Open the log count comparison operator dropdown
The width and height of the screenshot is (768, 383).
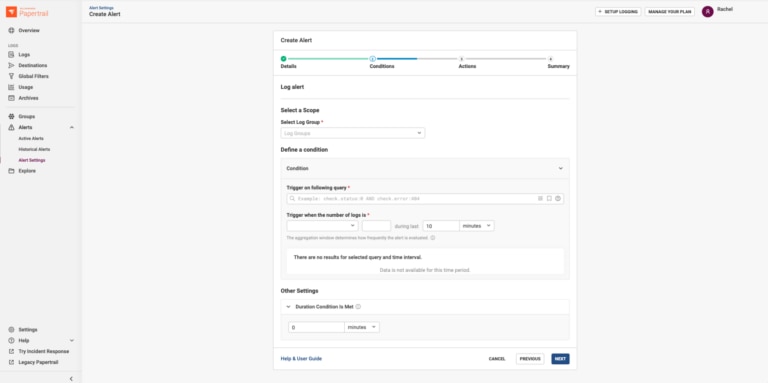tap(322, 226)
